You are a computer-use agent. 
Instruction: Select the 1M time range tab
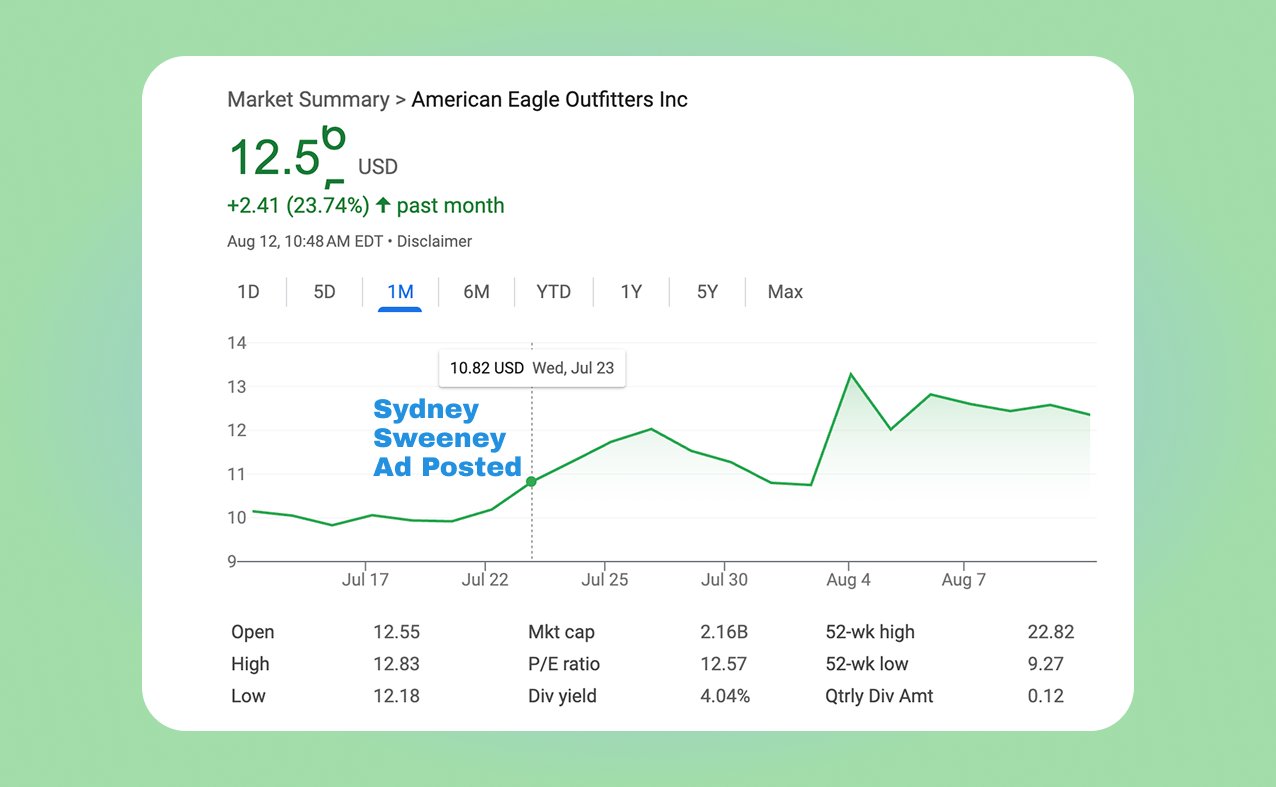(x=400, y=292)
